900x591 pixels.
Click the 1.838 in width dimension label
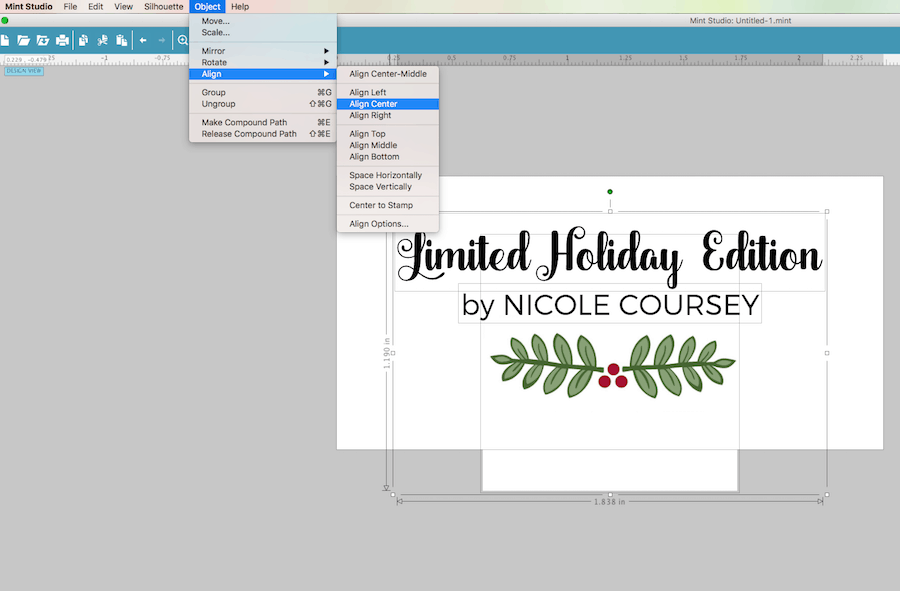(610, 501)
